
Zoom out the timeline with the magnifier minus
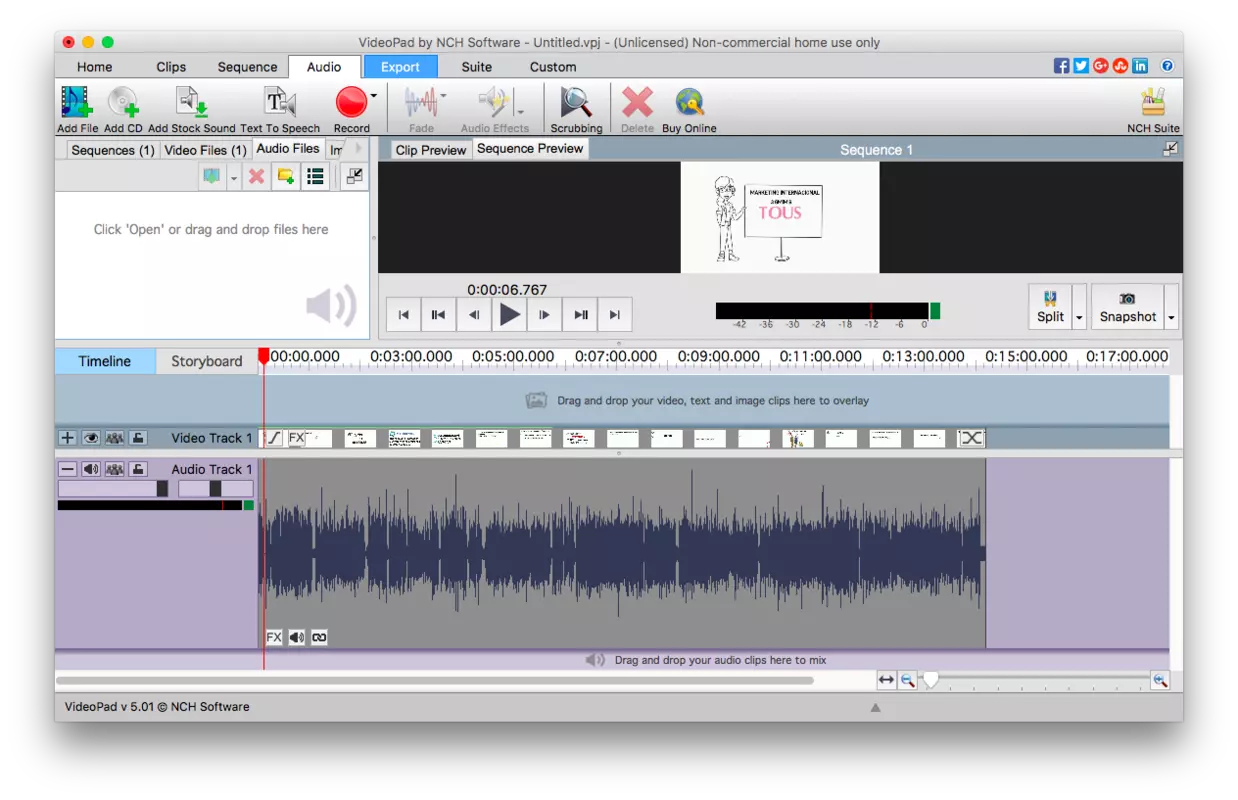point(907,680)
